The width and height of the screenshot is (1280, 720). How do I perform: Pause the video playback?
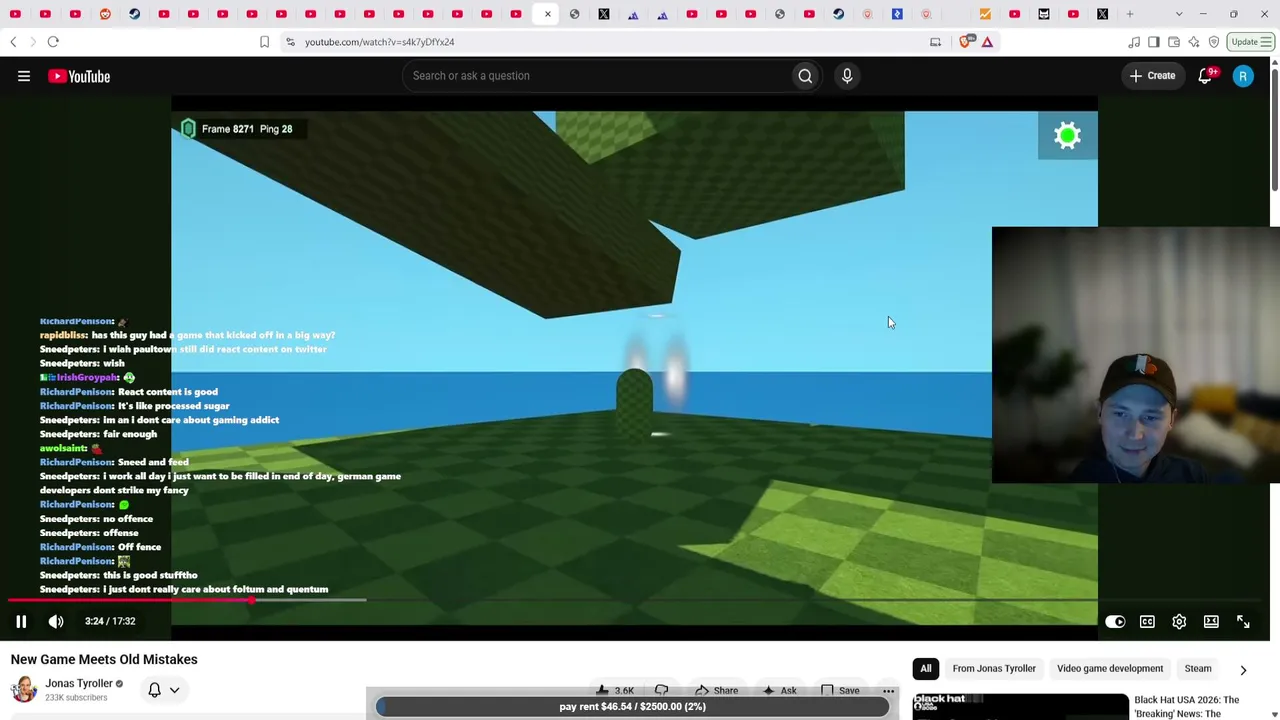[x=21, y=621]
